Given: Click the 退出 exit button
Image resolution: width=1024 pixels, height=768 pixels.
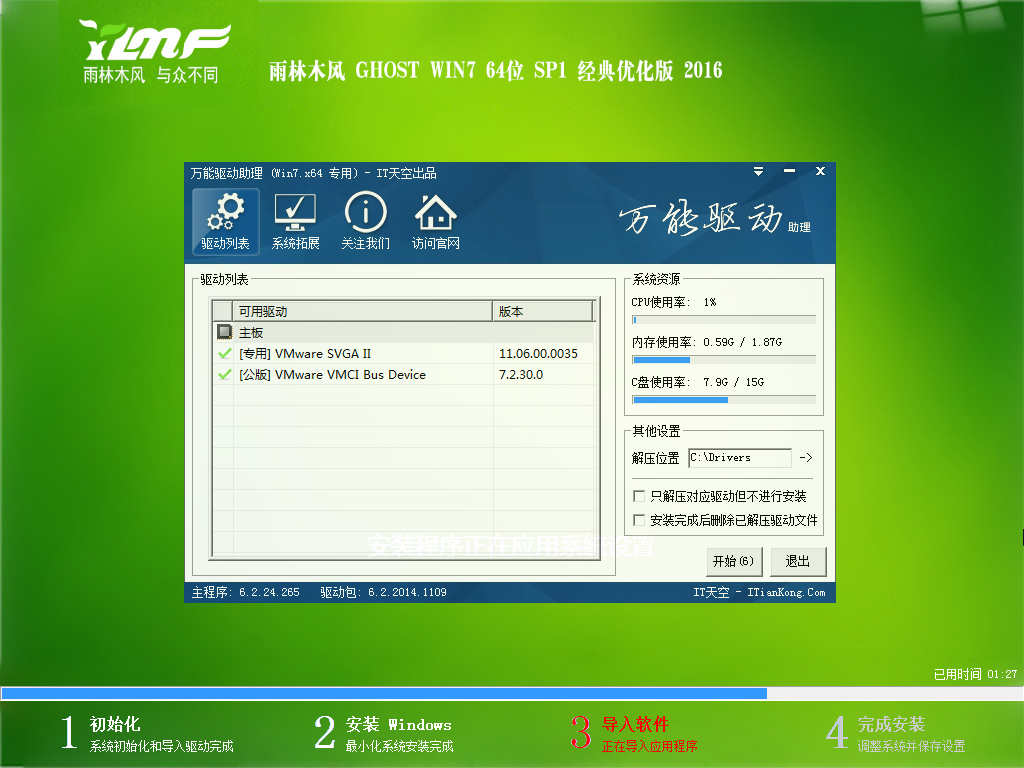Looking at the screenshot, I should [x=798, y=562].
